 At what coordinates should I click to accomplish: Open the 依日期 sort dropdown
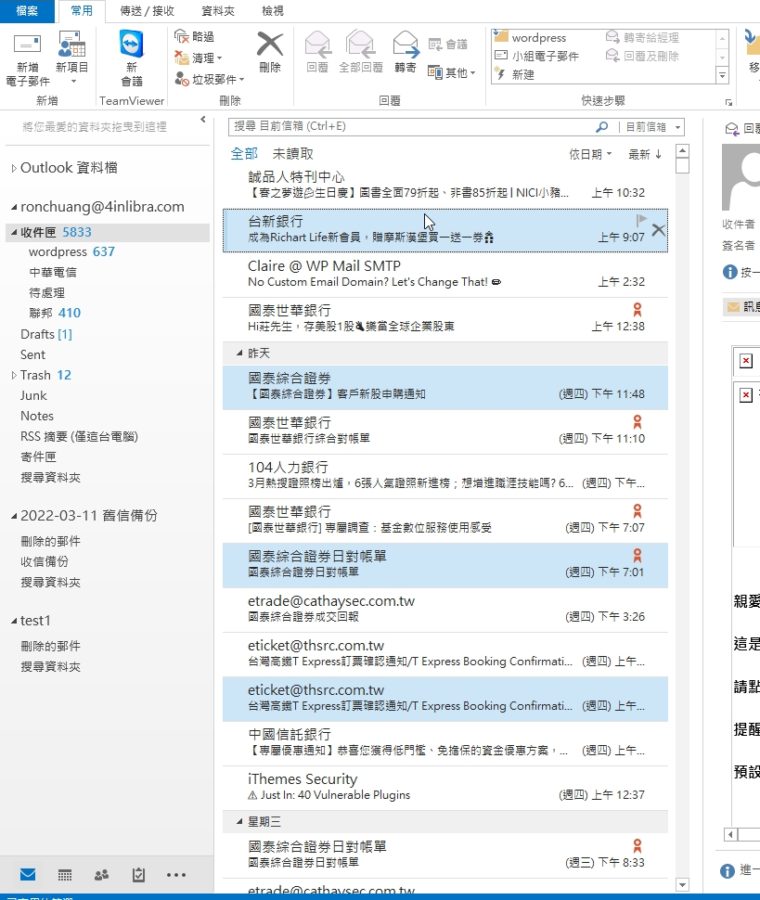pos(590,154)
